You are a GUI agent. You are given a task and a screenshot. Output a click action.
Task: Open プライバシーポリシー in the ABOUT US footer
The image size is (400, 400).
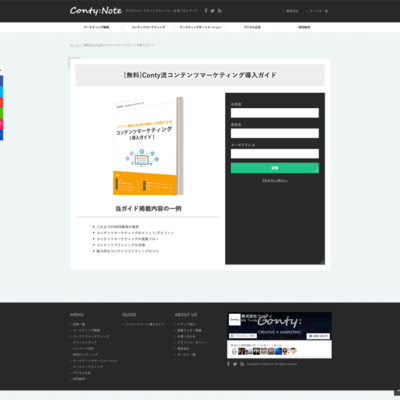pyautogui.click(x=192, y=342)
